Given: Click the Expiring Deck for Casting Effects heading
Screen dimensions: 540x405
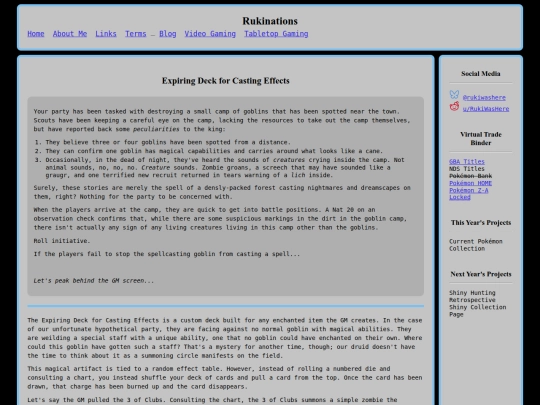Looking at the screenshot, I should (x=226, y=81).
